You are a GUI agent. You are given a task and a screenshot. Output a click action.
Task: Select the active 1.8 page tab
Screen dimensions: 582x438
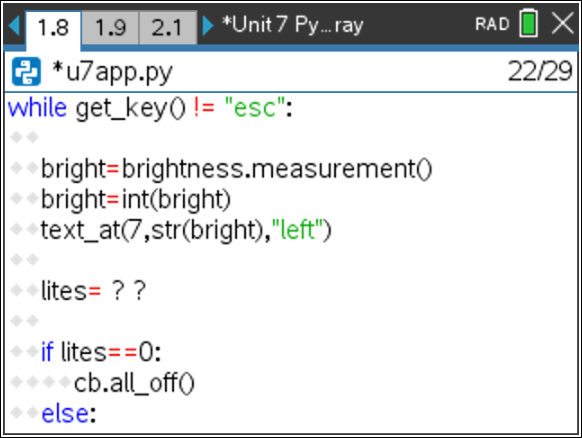click(53, 28)
